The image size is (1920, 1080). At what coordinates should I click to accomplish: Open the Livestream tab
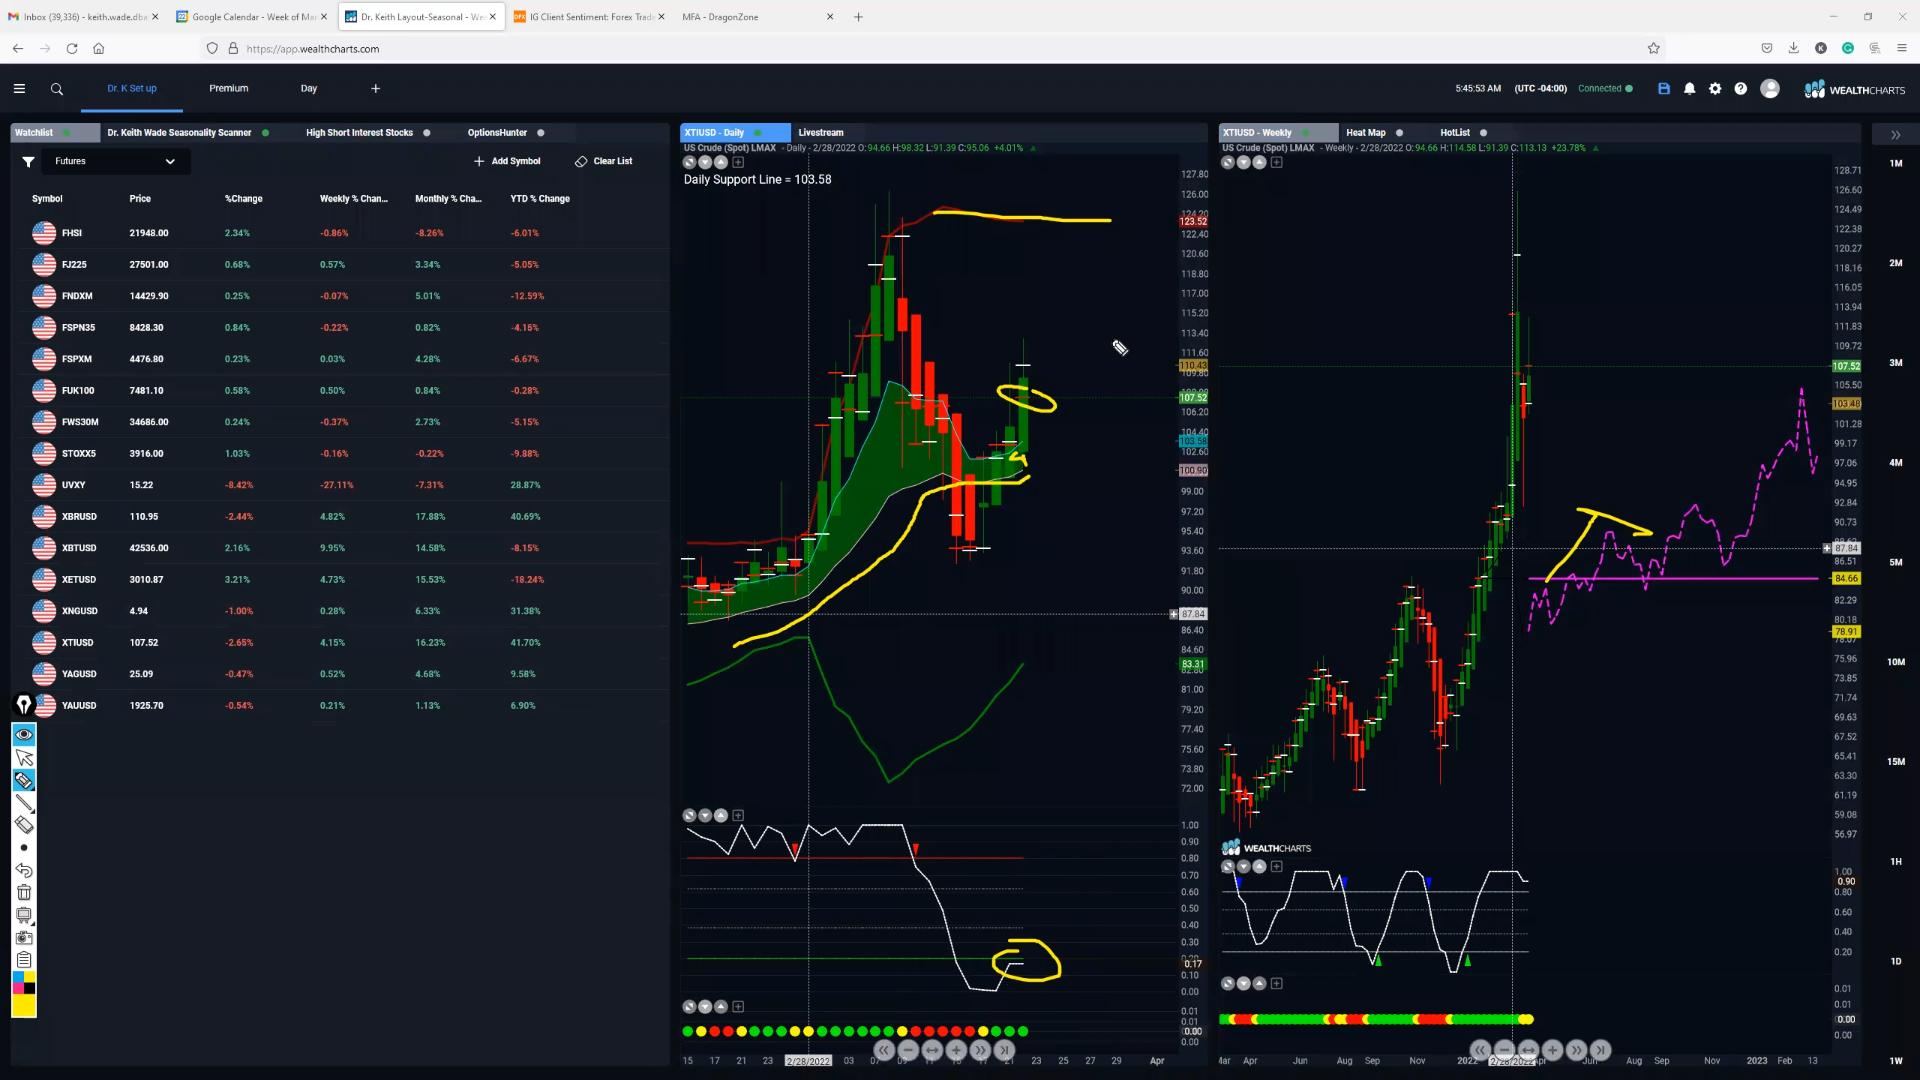821,133
